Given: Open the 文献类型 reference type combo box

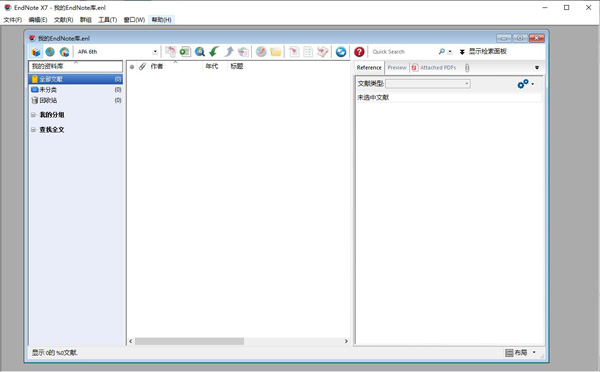Looking at the screenshot, I should point(428,84).
